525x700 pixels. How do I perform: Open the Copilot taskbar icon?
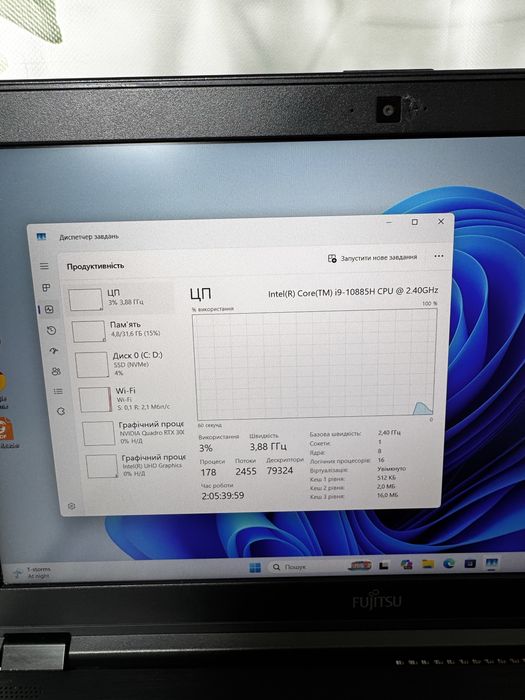click(406, 565)
